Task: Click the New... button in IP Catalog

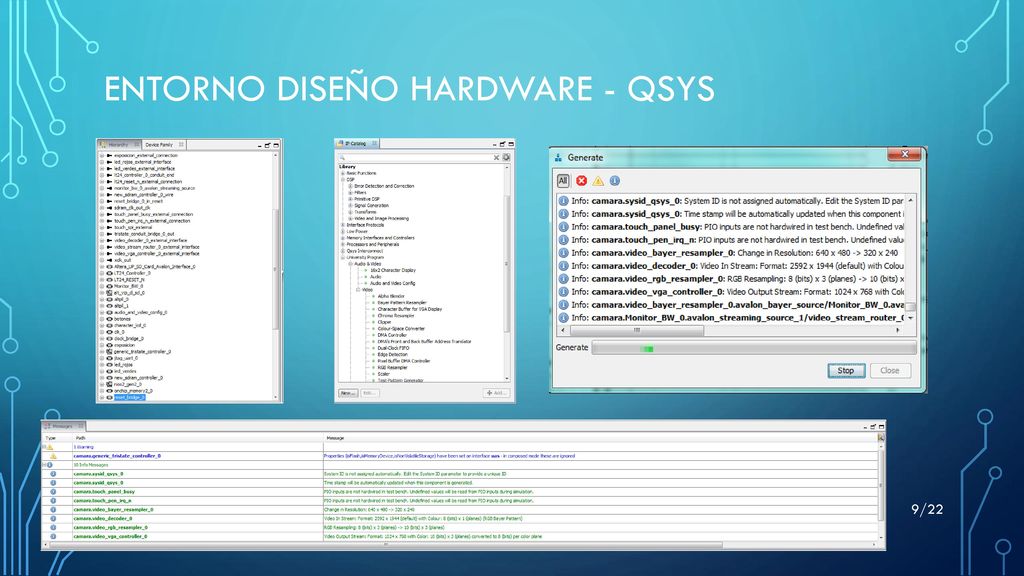Action: (x=348, y=393)
